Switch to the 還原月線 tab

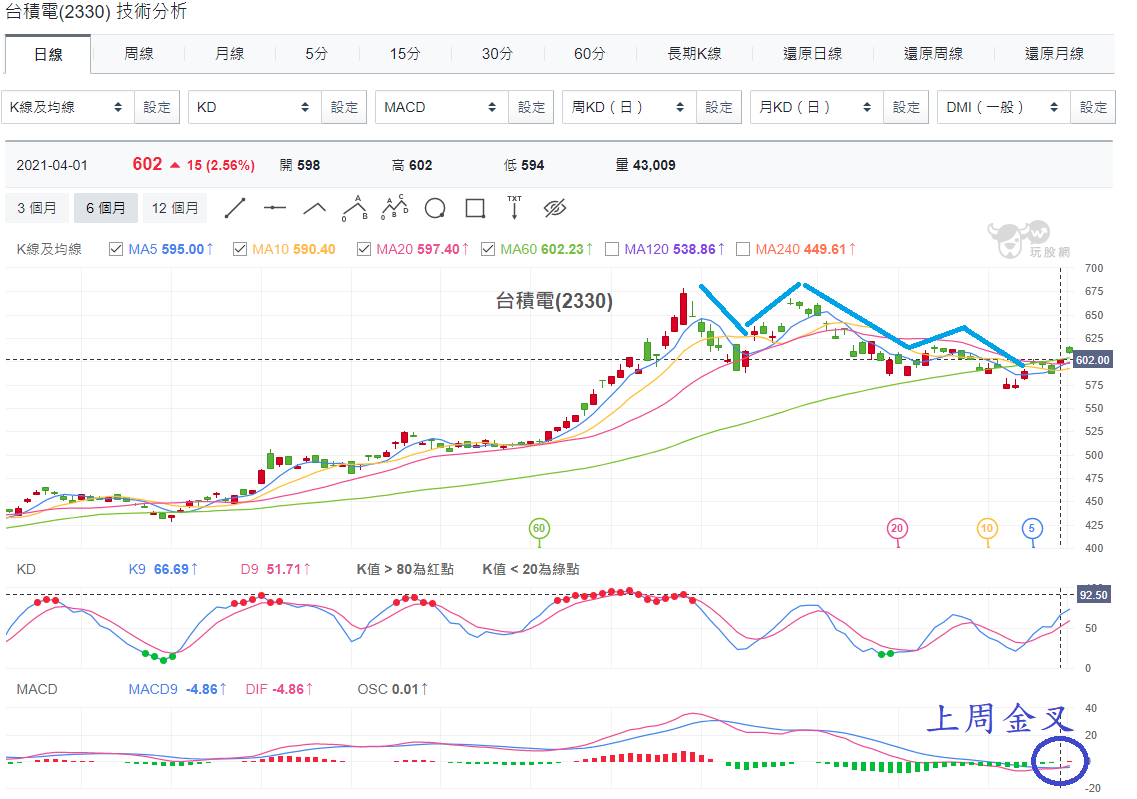click(x=1054, y=54)
